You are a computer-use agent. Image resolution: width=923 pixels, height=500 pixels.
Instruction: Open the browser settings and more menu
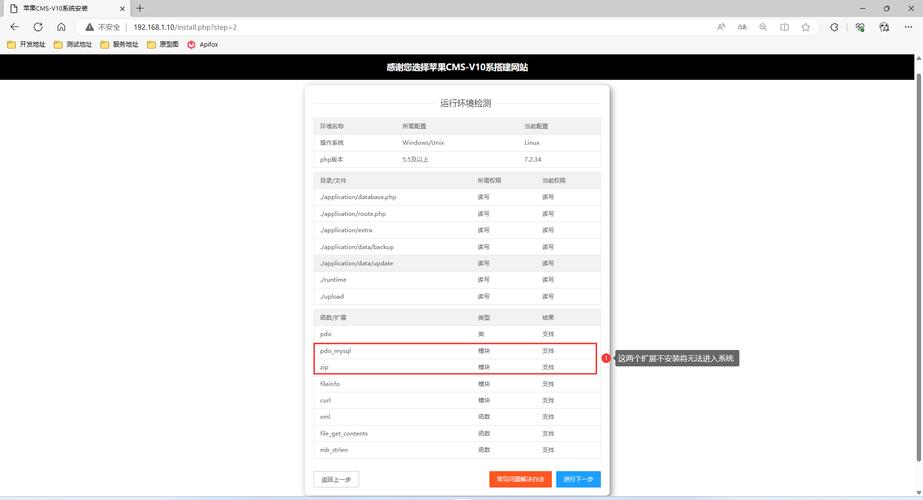tap(908, 27)
